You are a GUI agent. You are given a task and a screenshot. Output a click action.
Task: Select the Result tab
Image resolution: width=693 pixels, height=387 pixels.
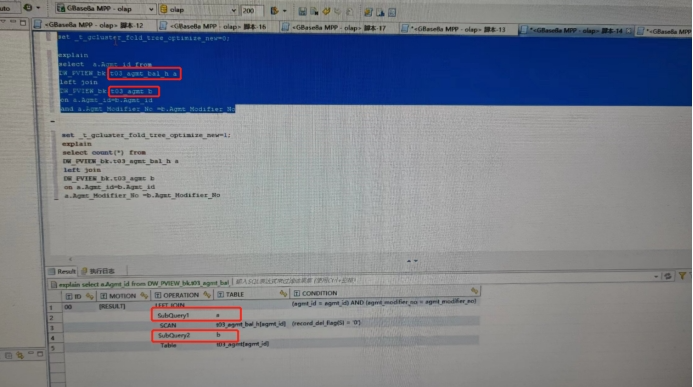(62, 271)
